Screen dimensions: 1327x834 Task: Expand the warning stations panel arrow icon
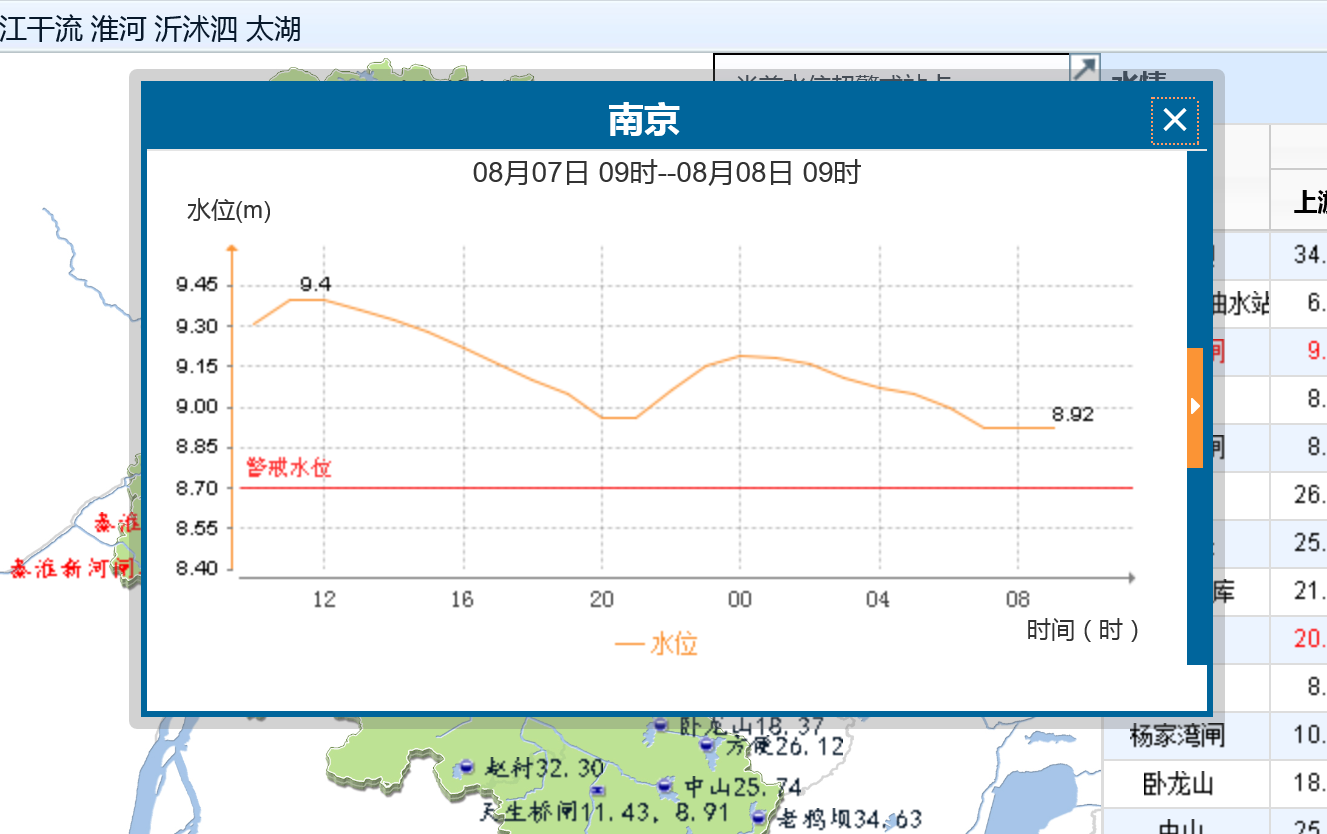(1085, 69)
